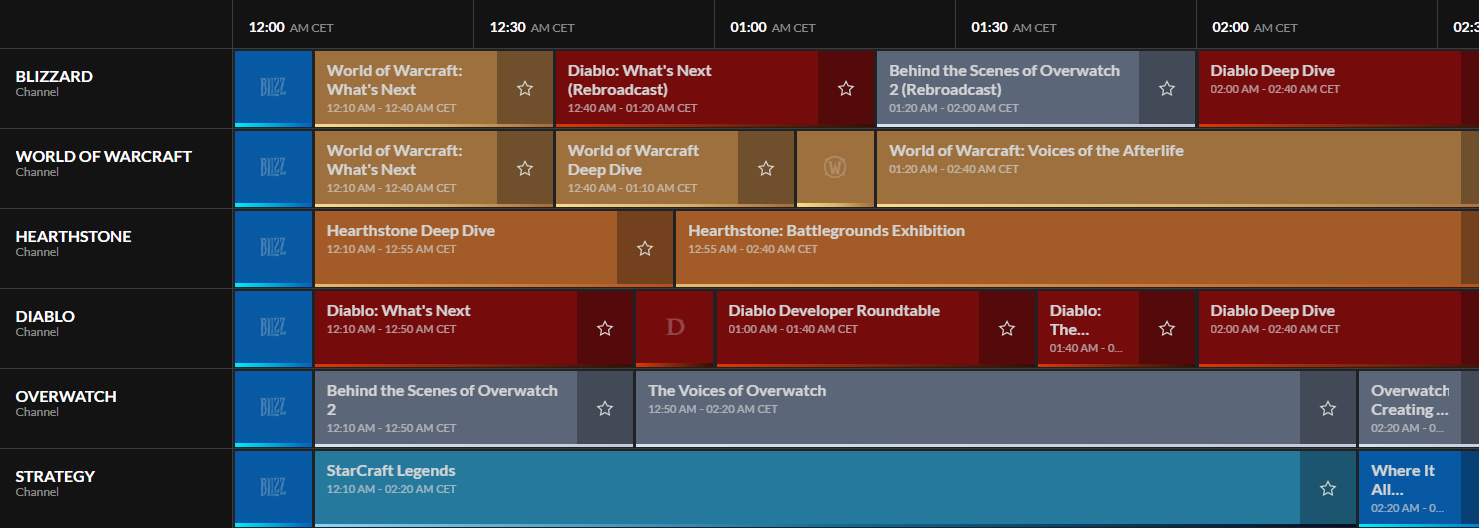Screen dimensions: 1479x528
Task: Favorite the Blizzard channel's World of Warcraft: What's Next
Action: 525,88
